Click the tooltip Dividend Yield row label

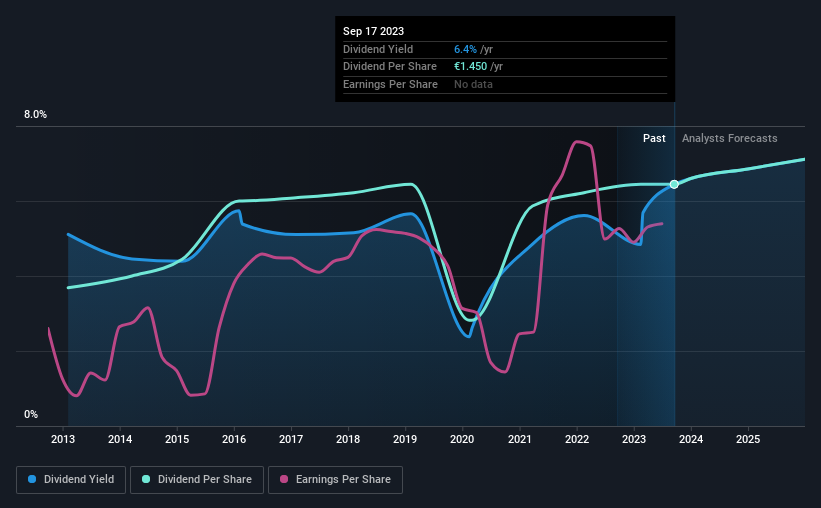point(378,49)
